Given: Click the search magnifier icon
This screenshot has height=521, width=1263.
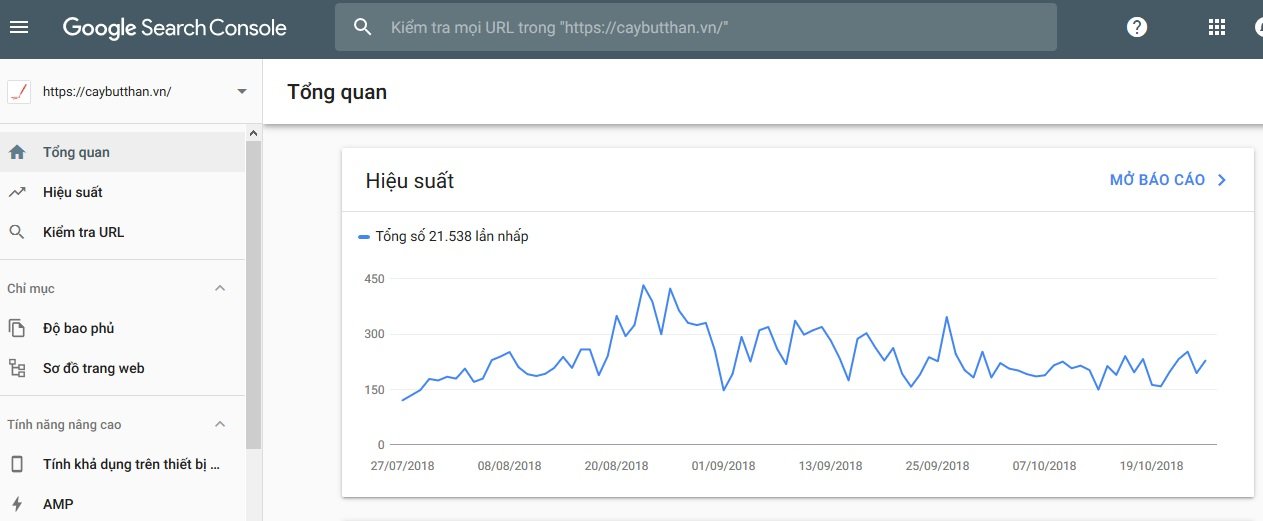Looking at the screenshot, I should (363, 27).
